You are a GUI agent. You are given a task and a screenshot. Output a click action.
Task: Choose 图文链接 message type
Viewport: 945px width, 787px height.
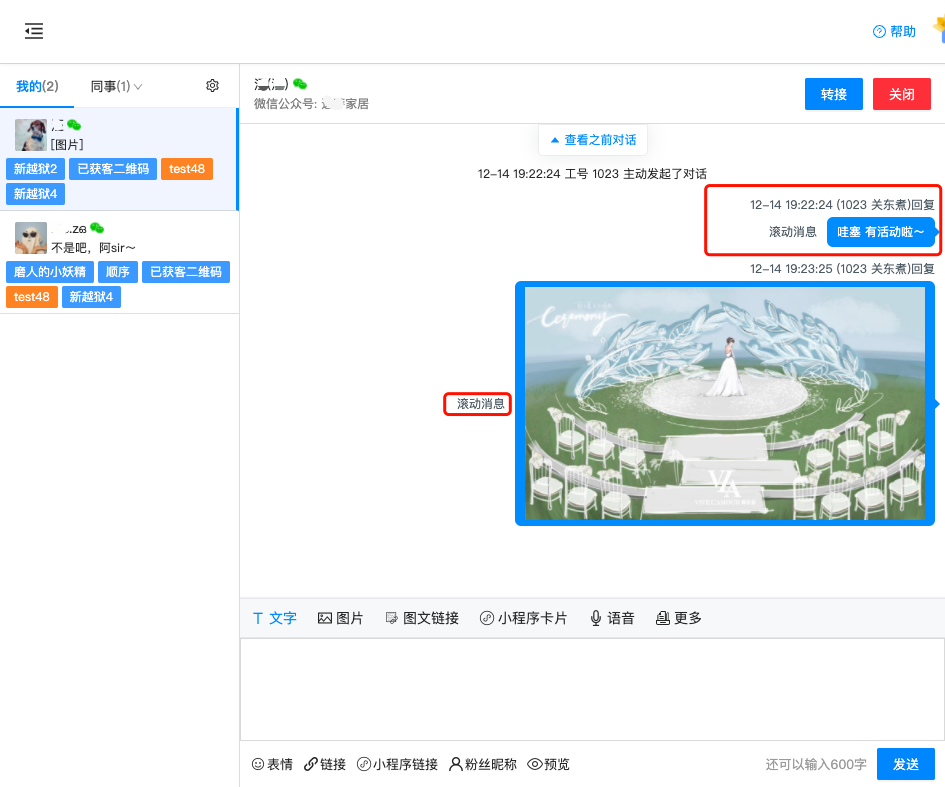422,618
